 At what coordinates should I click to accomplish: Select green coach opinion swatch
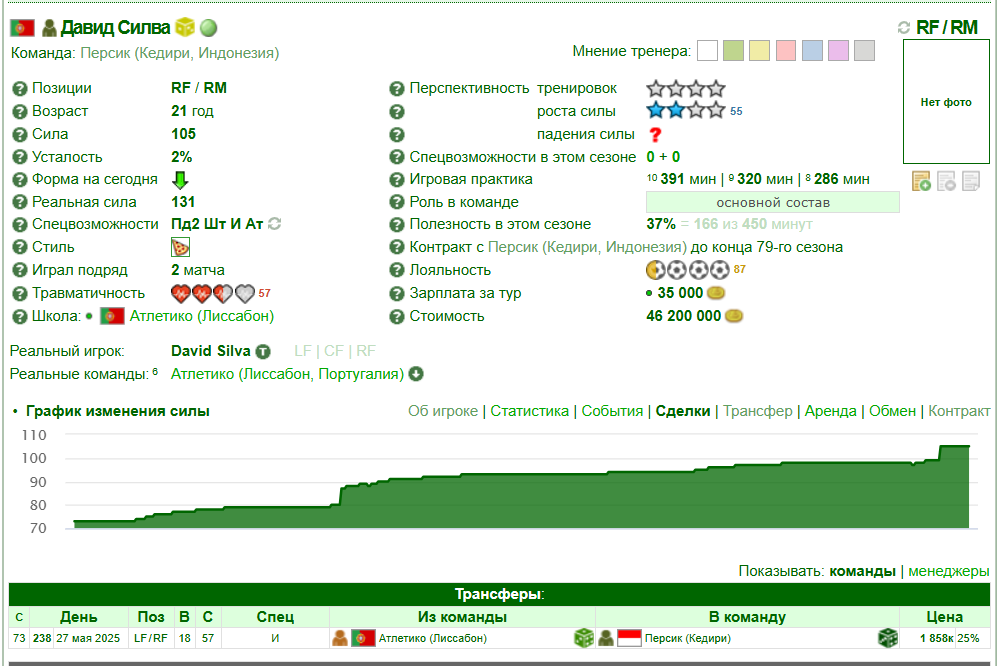733,51
